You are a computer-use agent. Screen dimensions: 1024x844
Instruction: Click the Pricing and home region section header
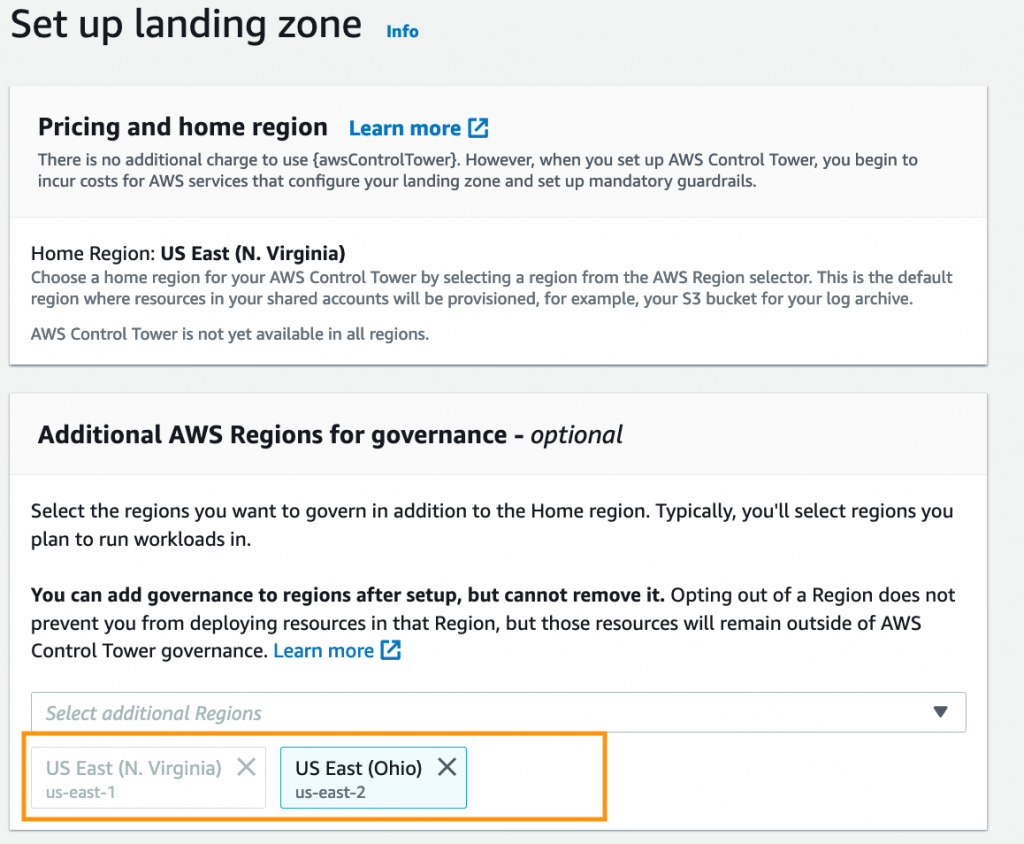tap(183, 127)
